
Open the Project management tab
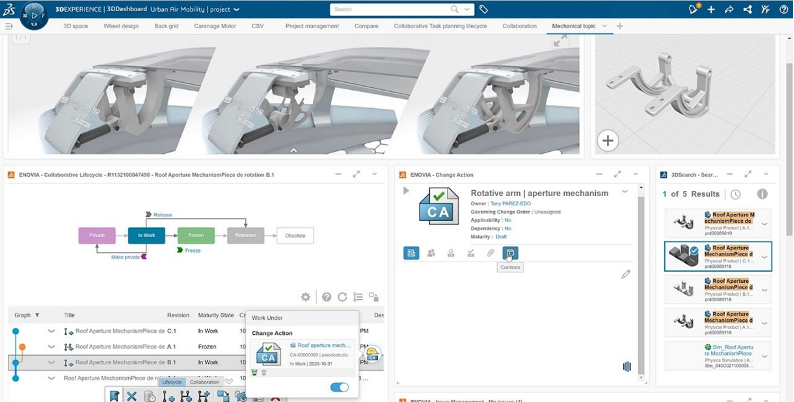(311, 25)
